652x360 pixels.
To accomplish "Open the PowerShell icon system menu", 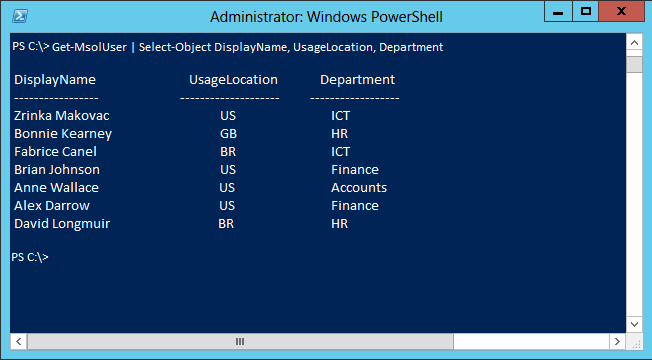I will 20,16.
